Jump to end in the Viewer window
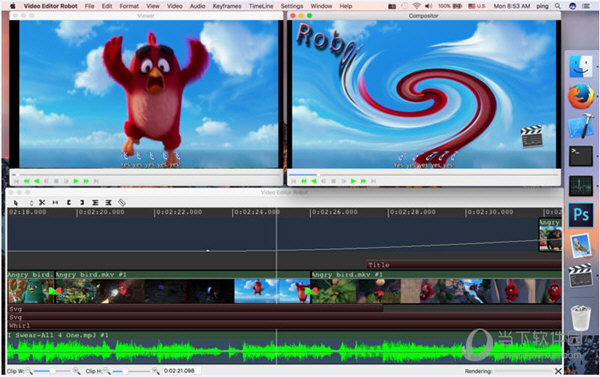Screen dimensions: 600x377 (96, 181)
